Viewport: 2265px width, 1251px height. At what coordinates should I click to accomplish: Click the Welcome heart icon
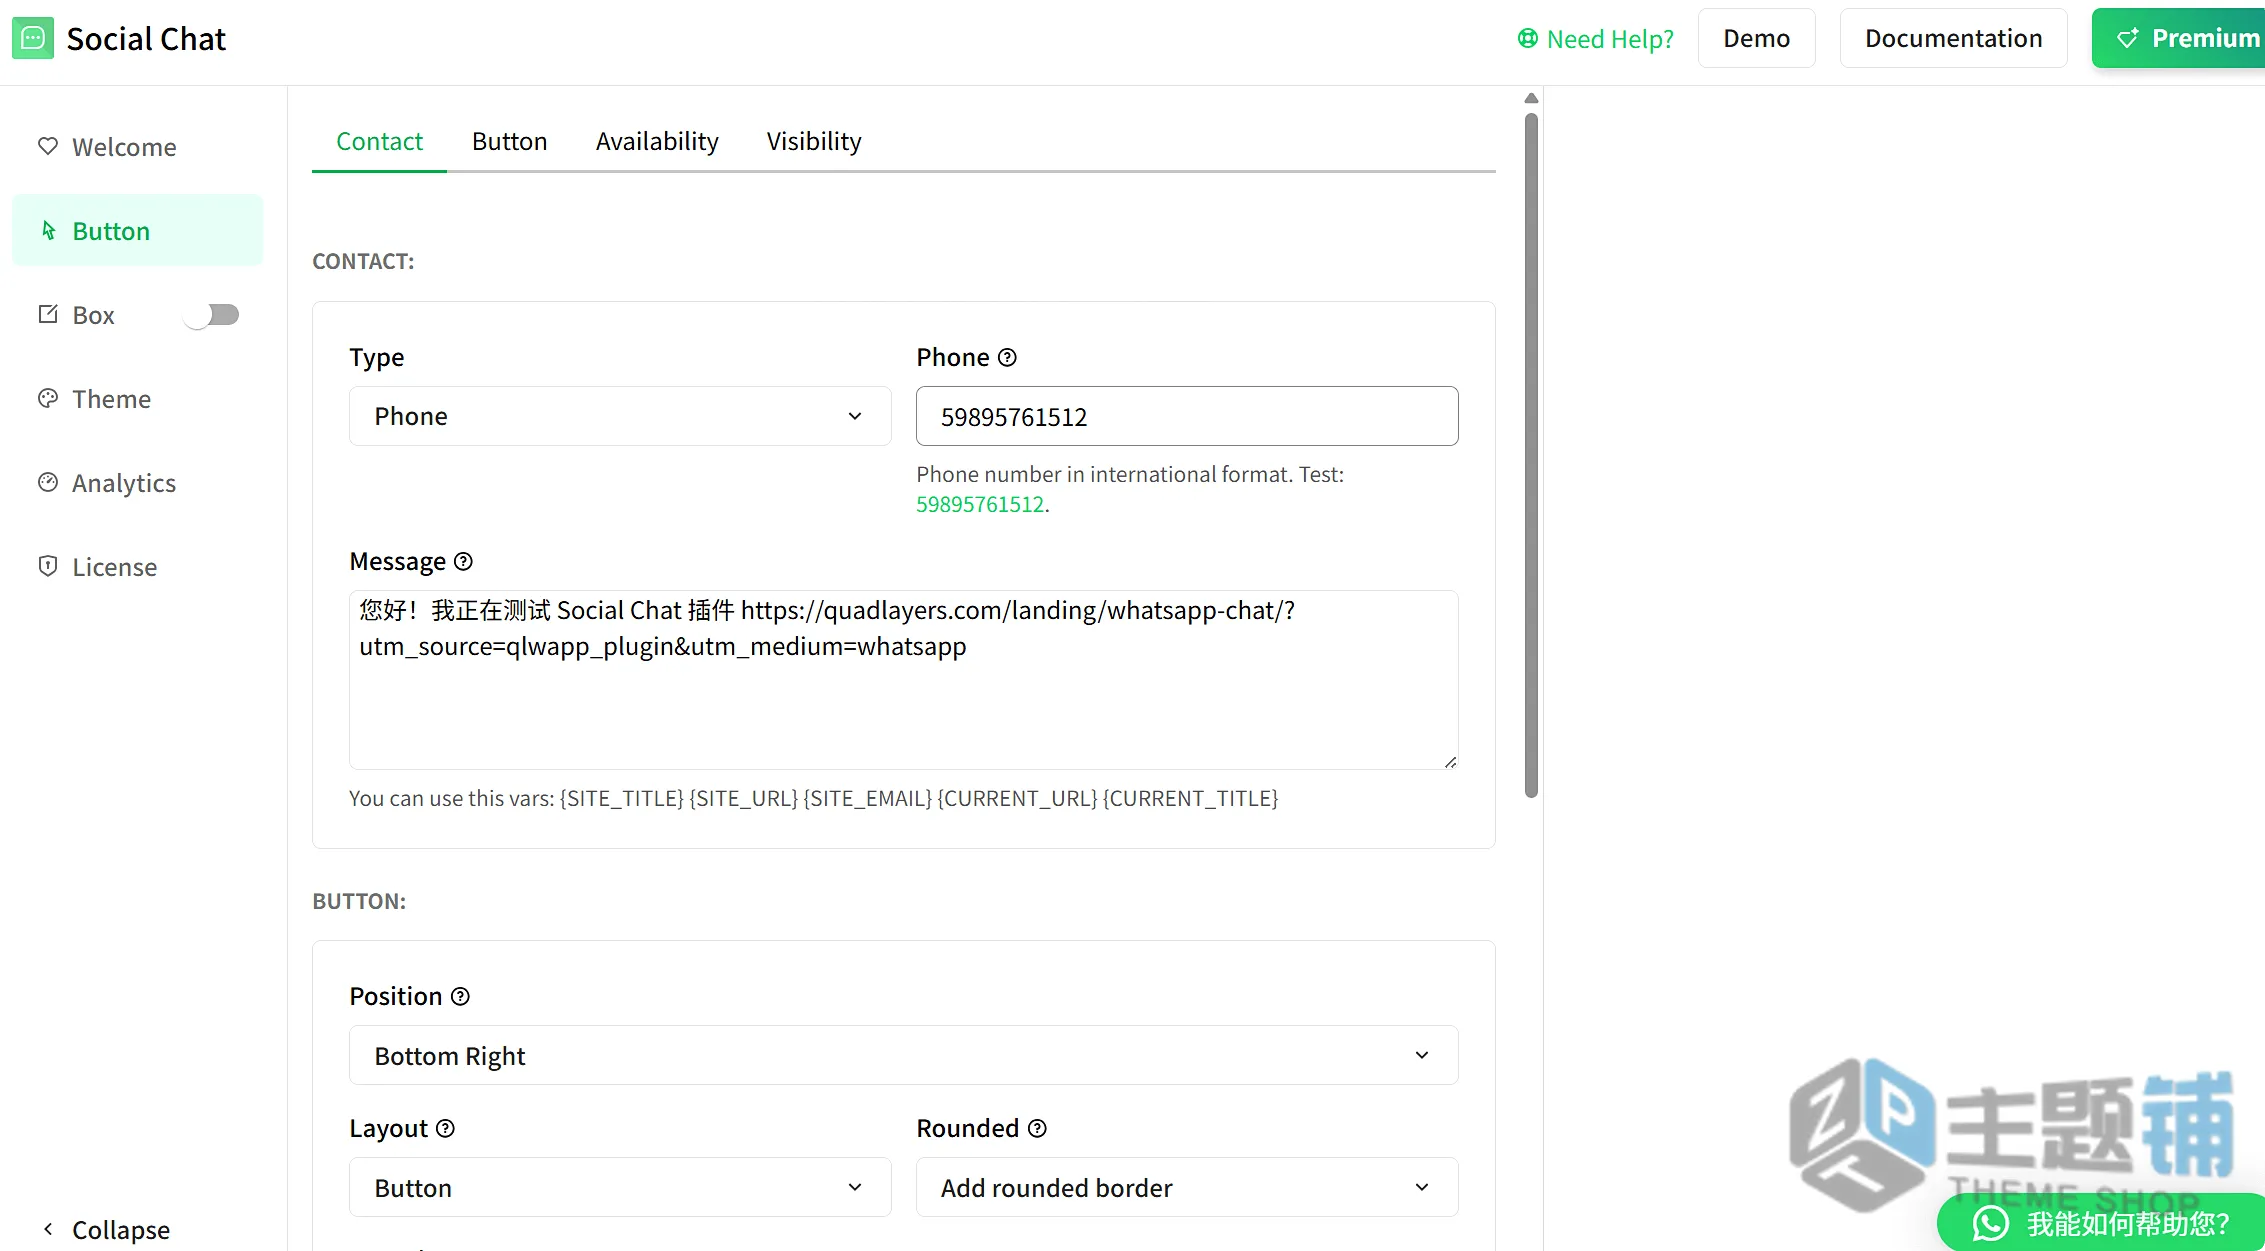tap(48, 146)
